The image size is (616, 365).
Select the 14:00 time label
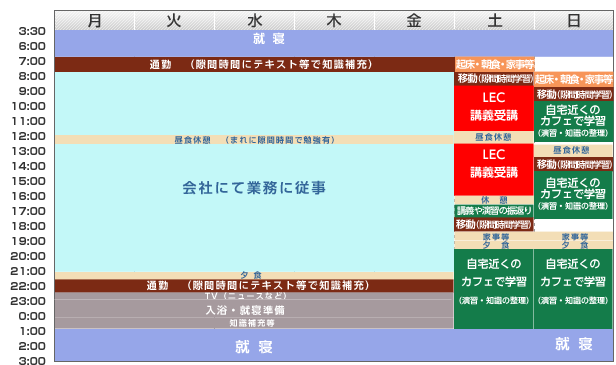pyautogui.click(x=28, y=166)
